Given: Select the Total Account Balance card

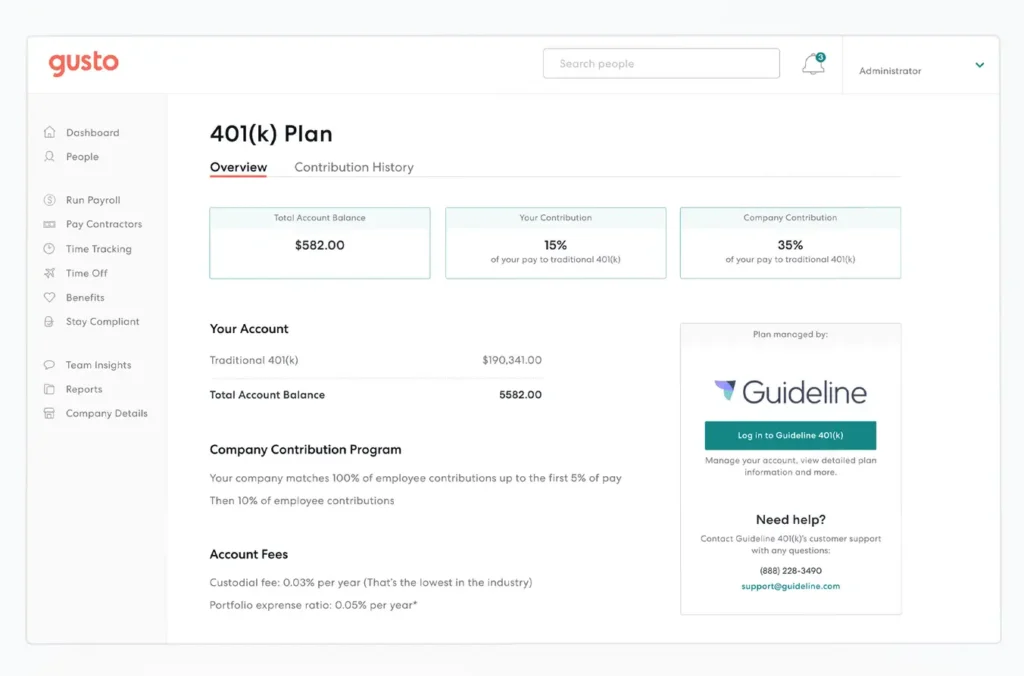Looking at the screenshot, I should pyautogui.click(x=319, y=242).
